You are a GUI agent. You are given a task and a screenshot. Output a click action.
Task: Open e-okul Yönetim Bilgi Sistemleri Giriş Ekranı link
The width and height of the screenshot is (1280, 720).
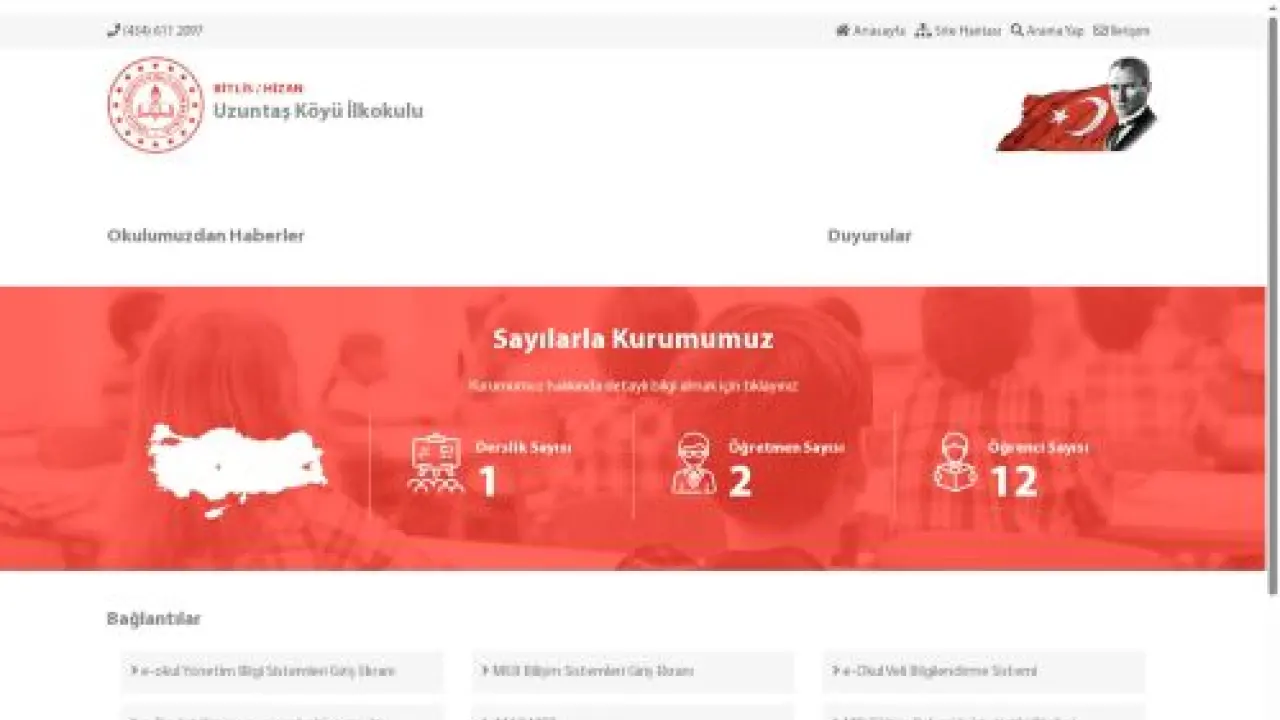click(282, 671)
